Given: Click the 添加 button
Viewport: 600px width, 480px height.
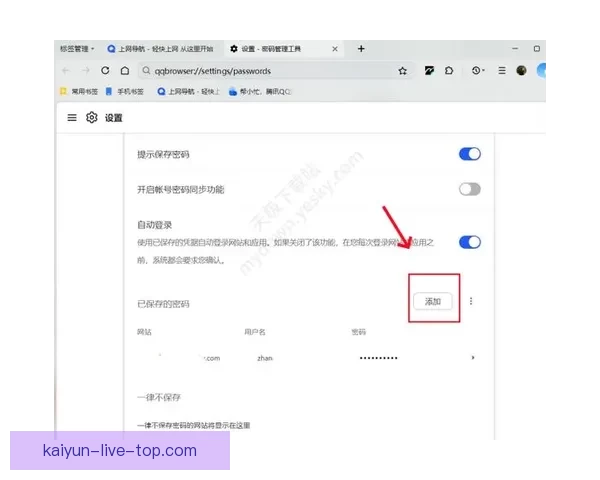Looking at the screenshot, I should pos(433,302).
